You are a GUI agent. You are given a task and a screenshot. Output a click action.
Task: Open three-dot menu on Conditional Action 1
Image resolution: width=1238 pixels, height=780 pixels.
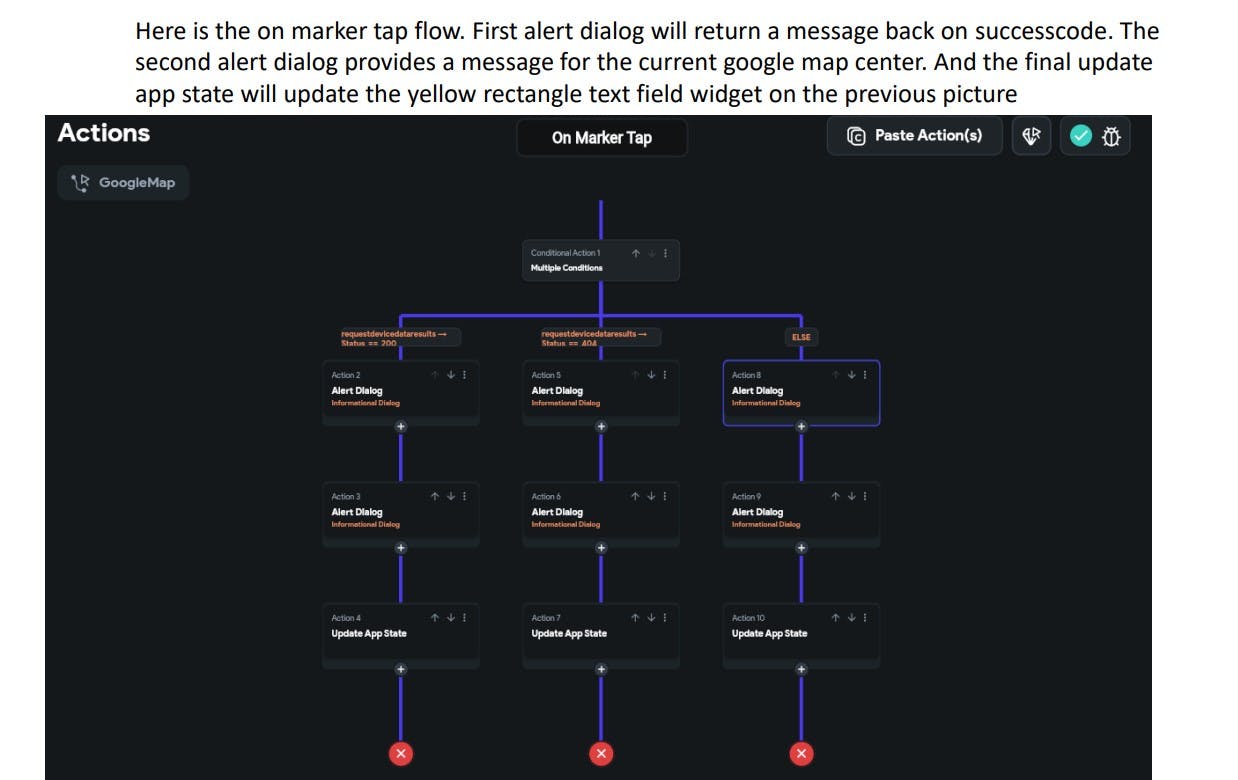coord(666,253)
